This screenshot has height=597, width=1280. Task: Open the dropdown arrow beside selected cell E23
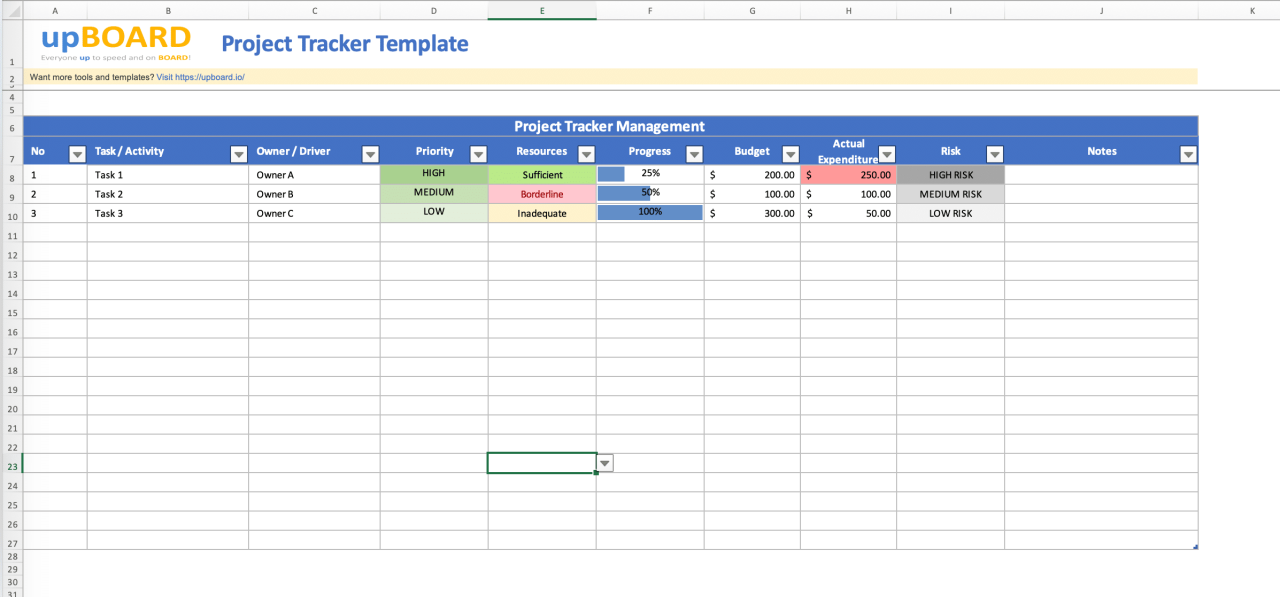(605, 463)
